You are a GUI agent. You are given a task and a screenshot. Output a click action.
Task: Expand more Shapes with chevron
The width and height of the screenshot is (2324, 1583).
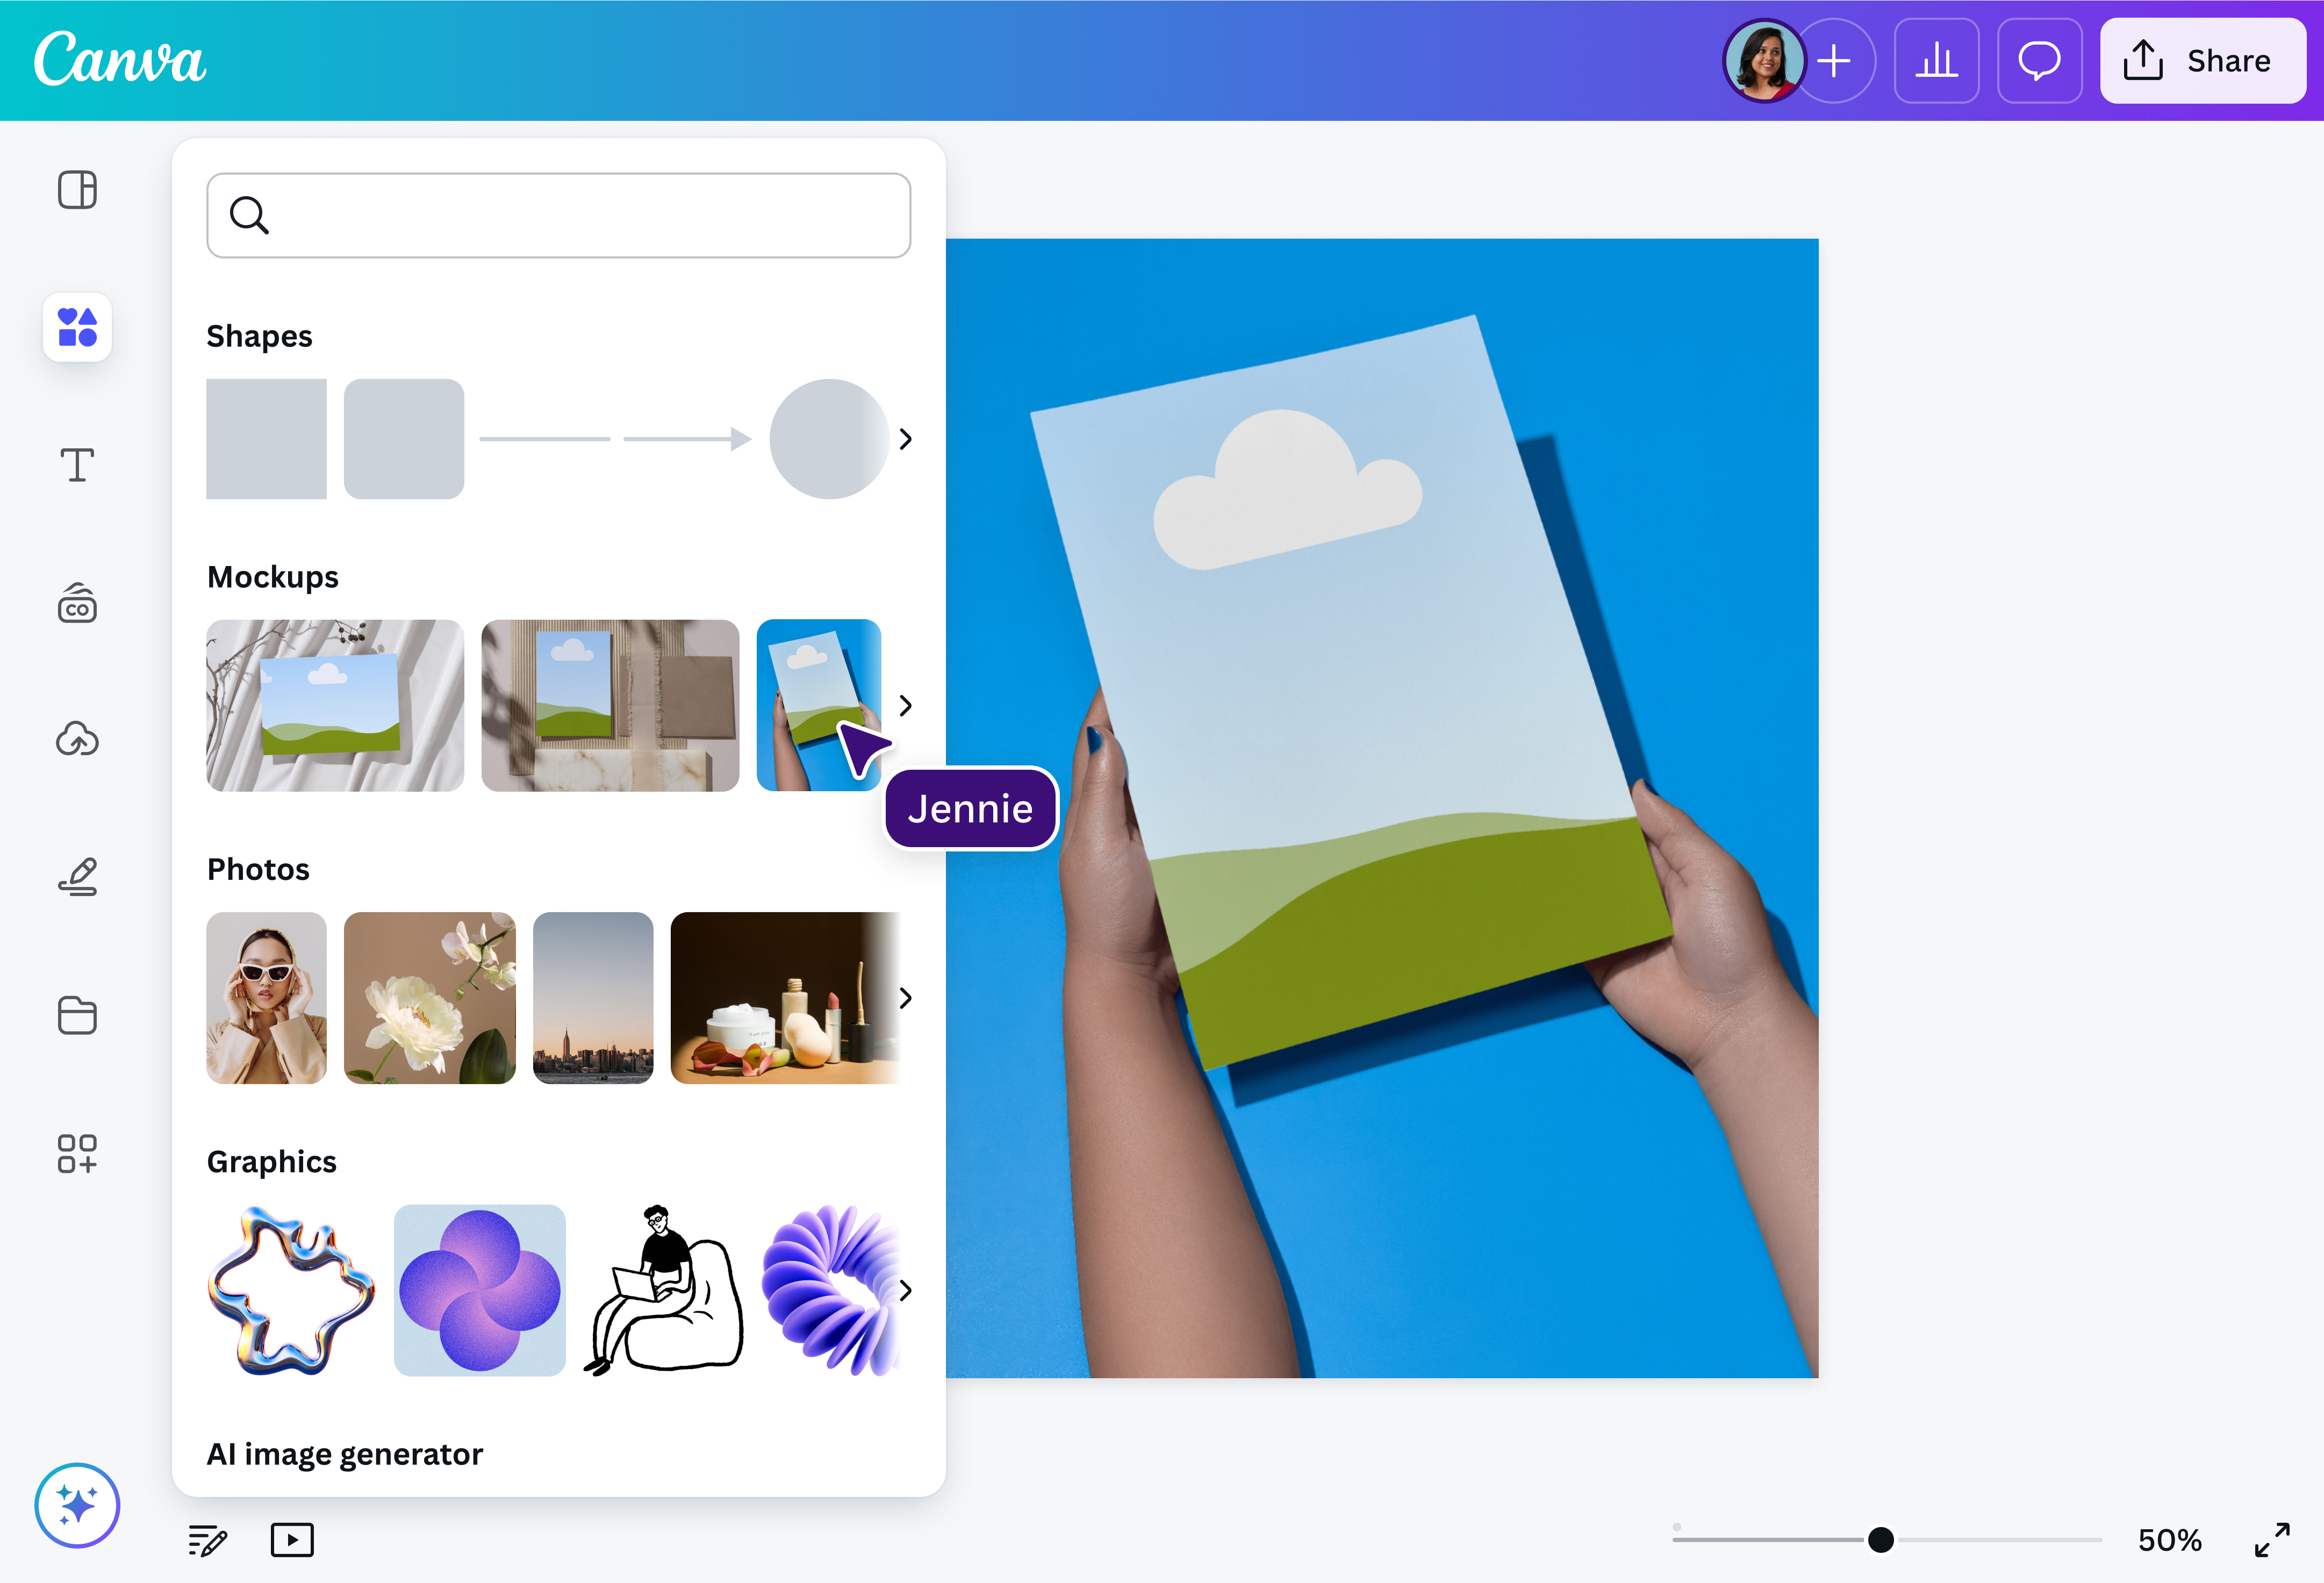pos(905,439)
